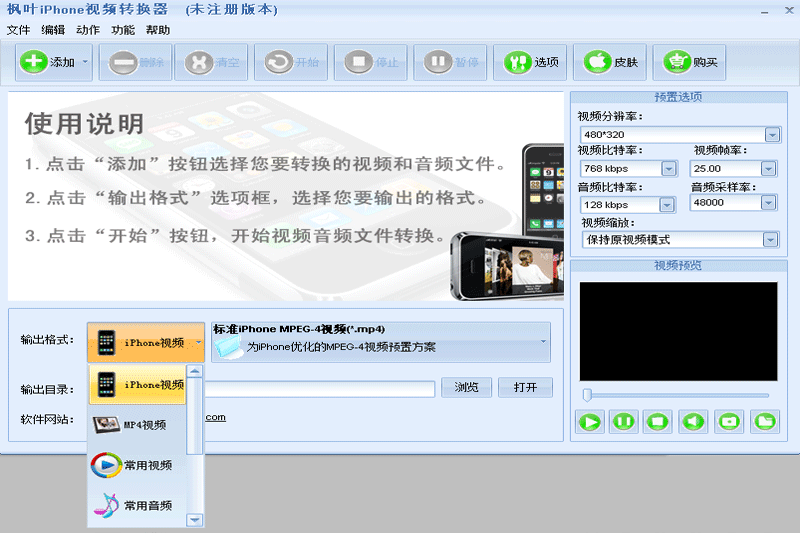Expand the frame rate 25.00 dropdown
The height and width of the screenshot is (533, 800).
768,168
